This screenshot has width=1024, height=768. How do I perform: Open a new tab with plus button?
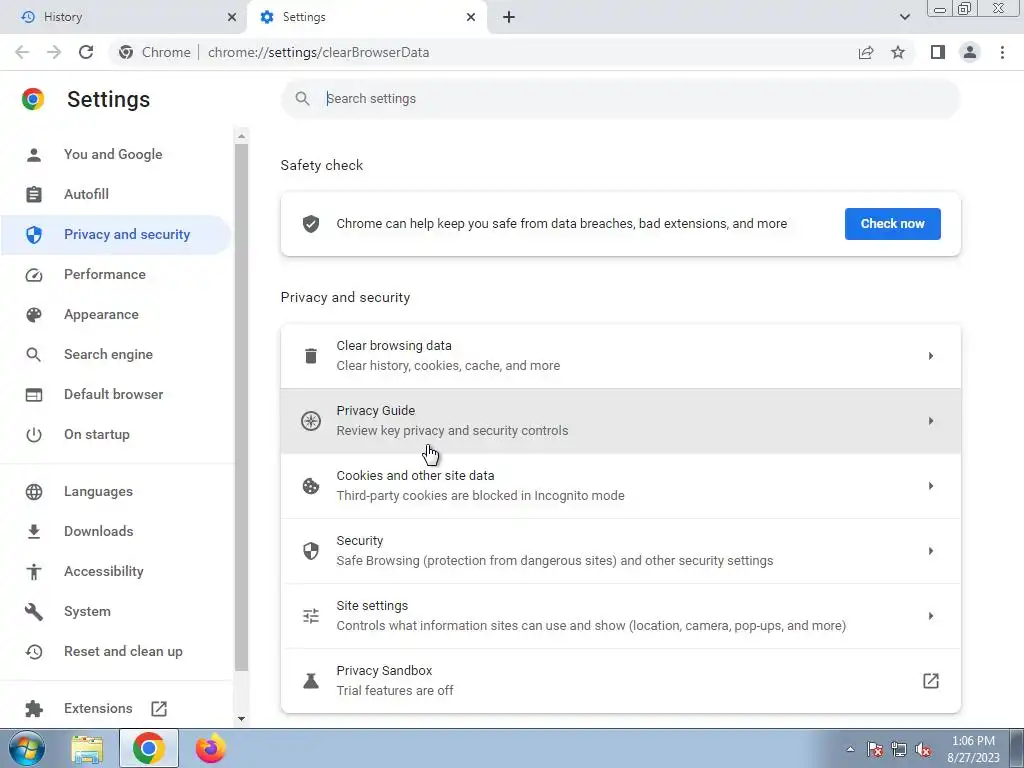509,17
